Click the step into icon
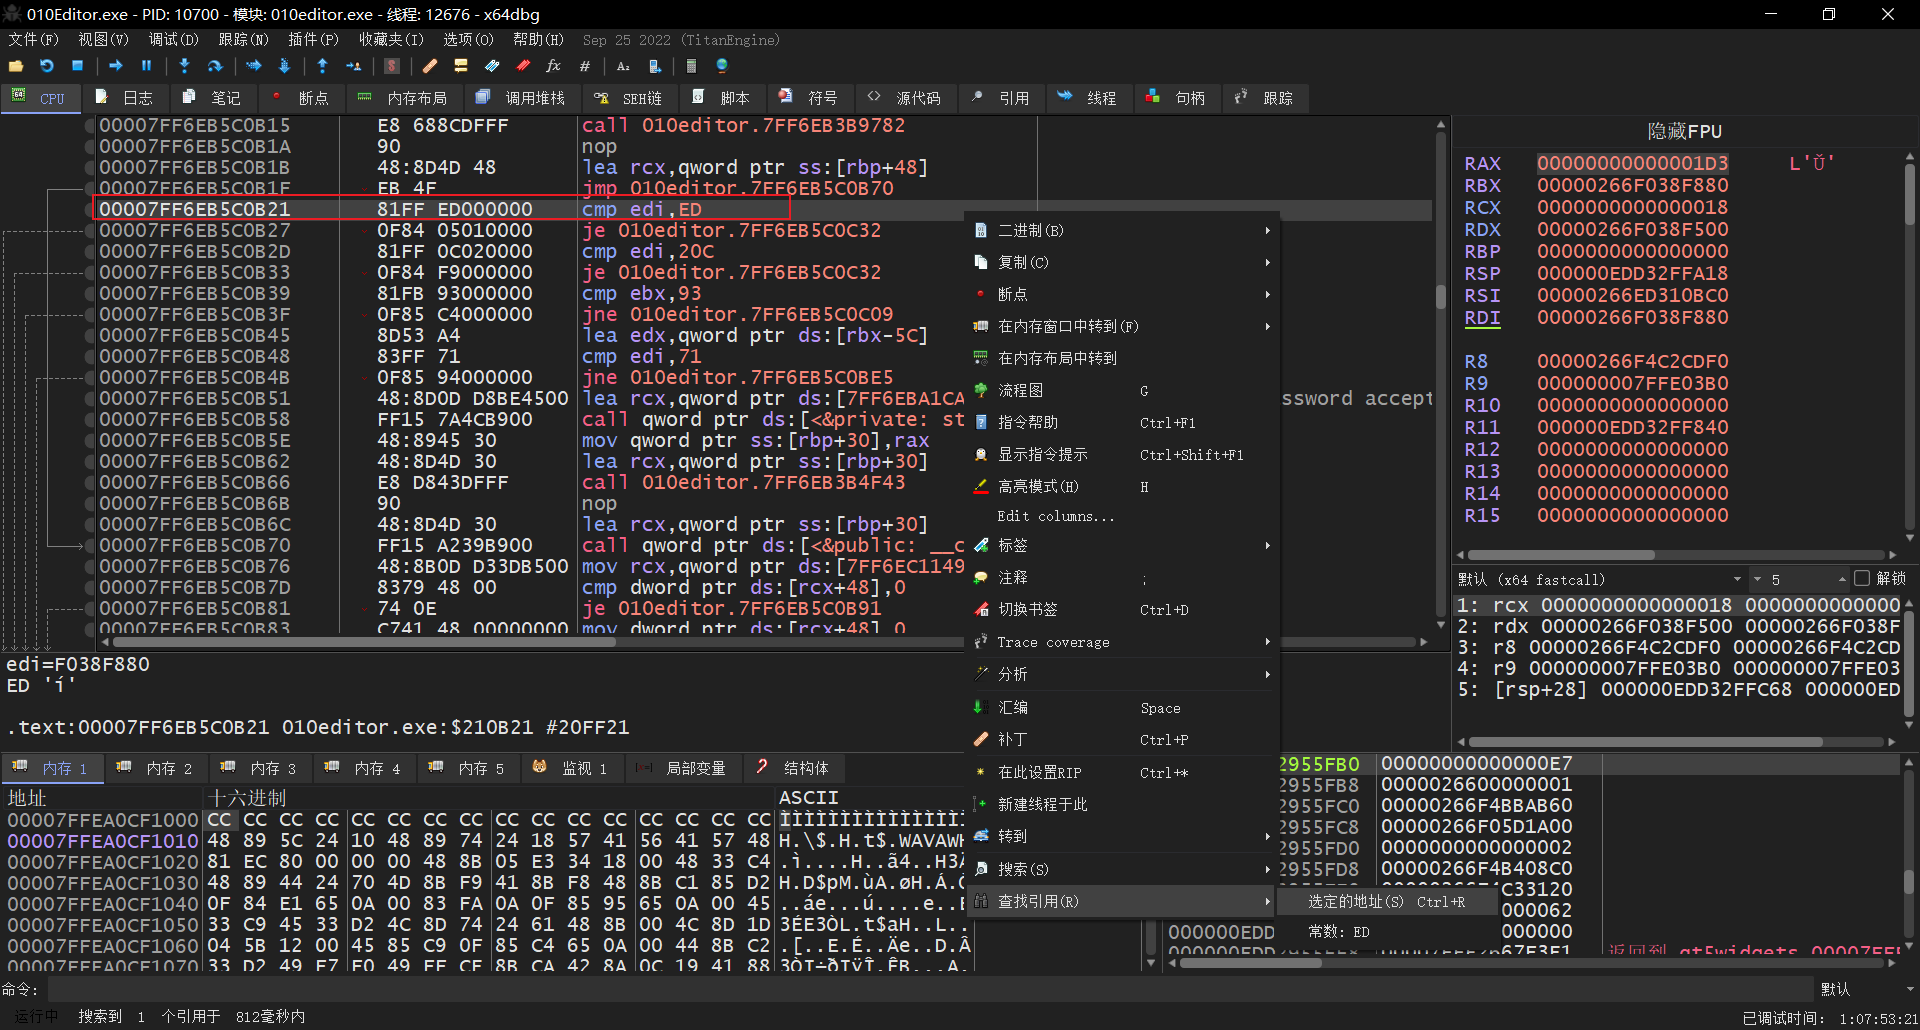Screen dimensions: 1920x1030 click(x=184, y=66)
